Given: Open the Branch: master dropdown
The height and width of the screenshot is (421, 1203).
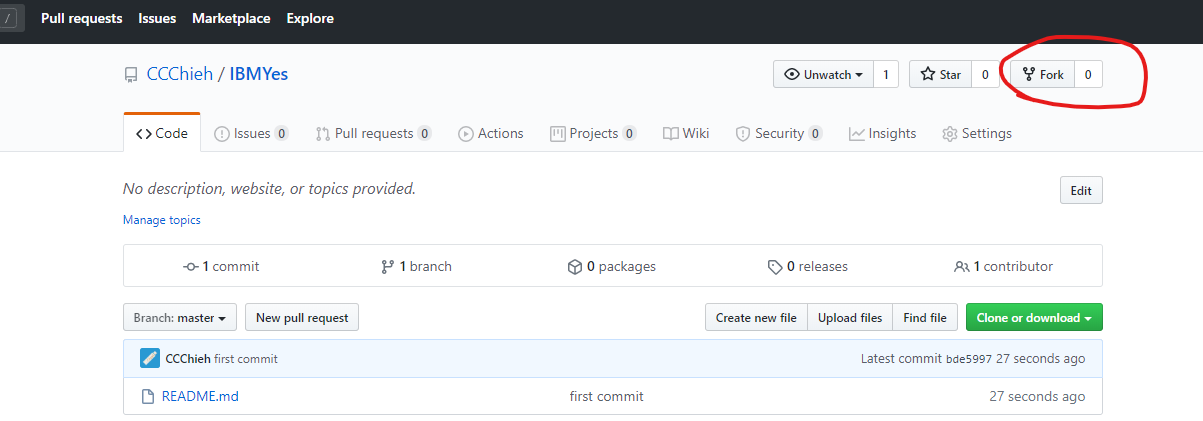Looking at the screenshot, I should point(180,318).
